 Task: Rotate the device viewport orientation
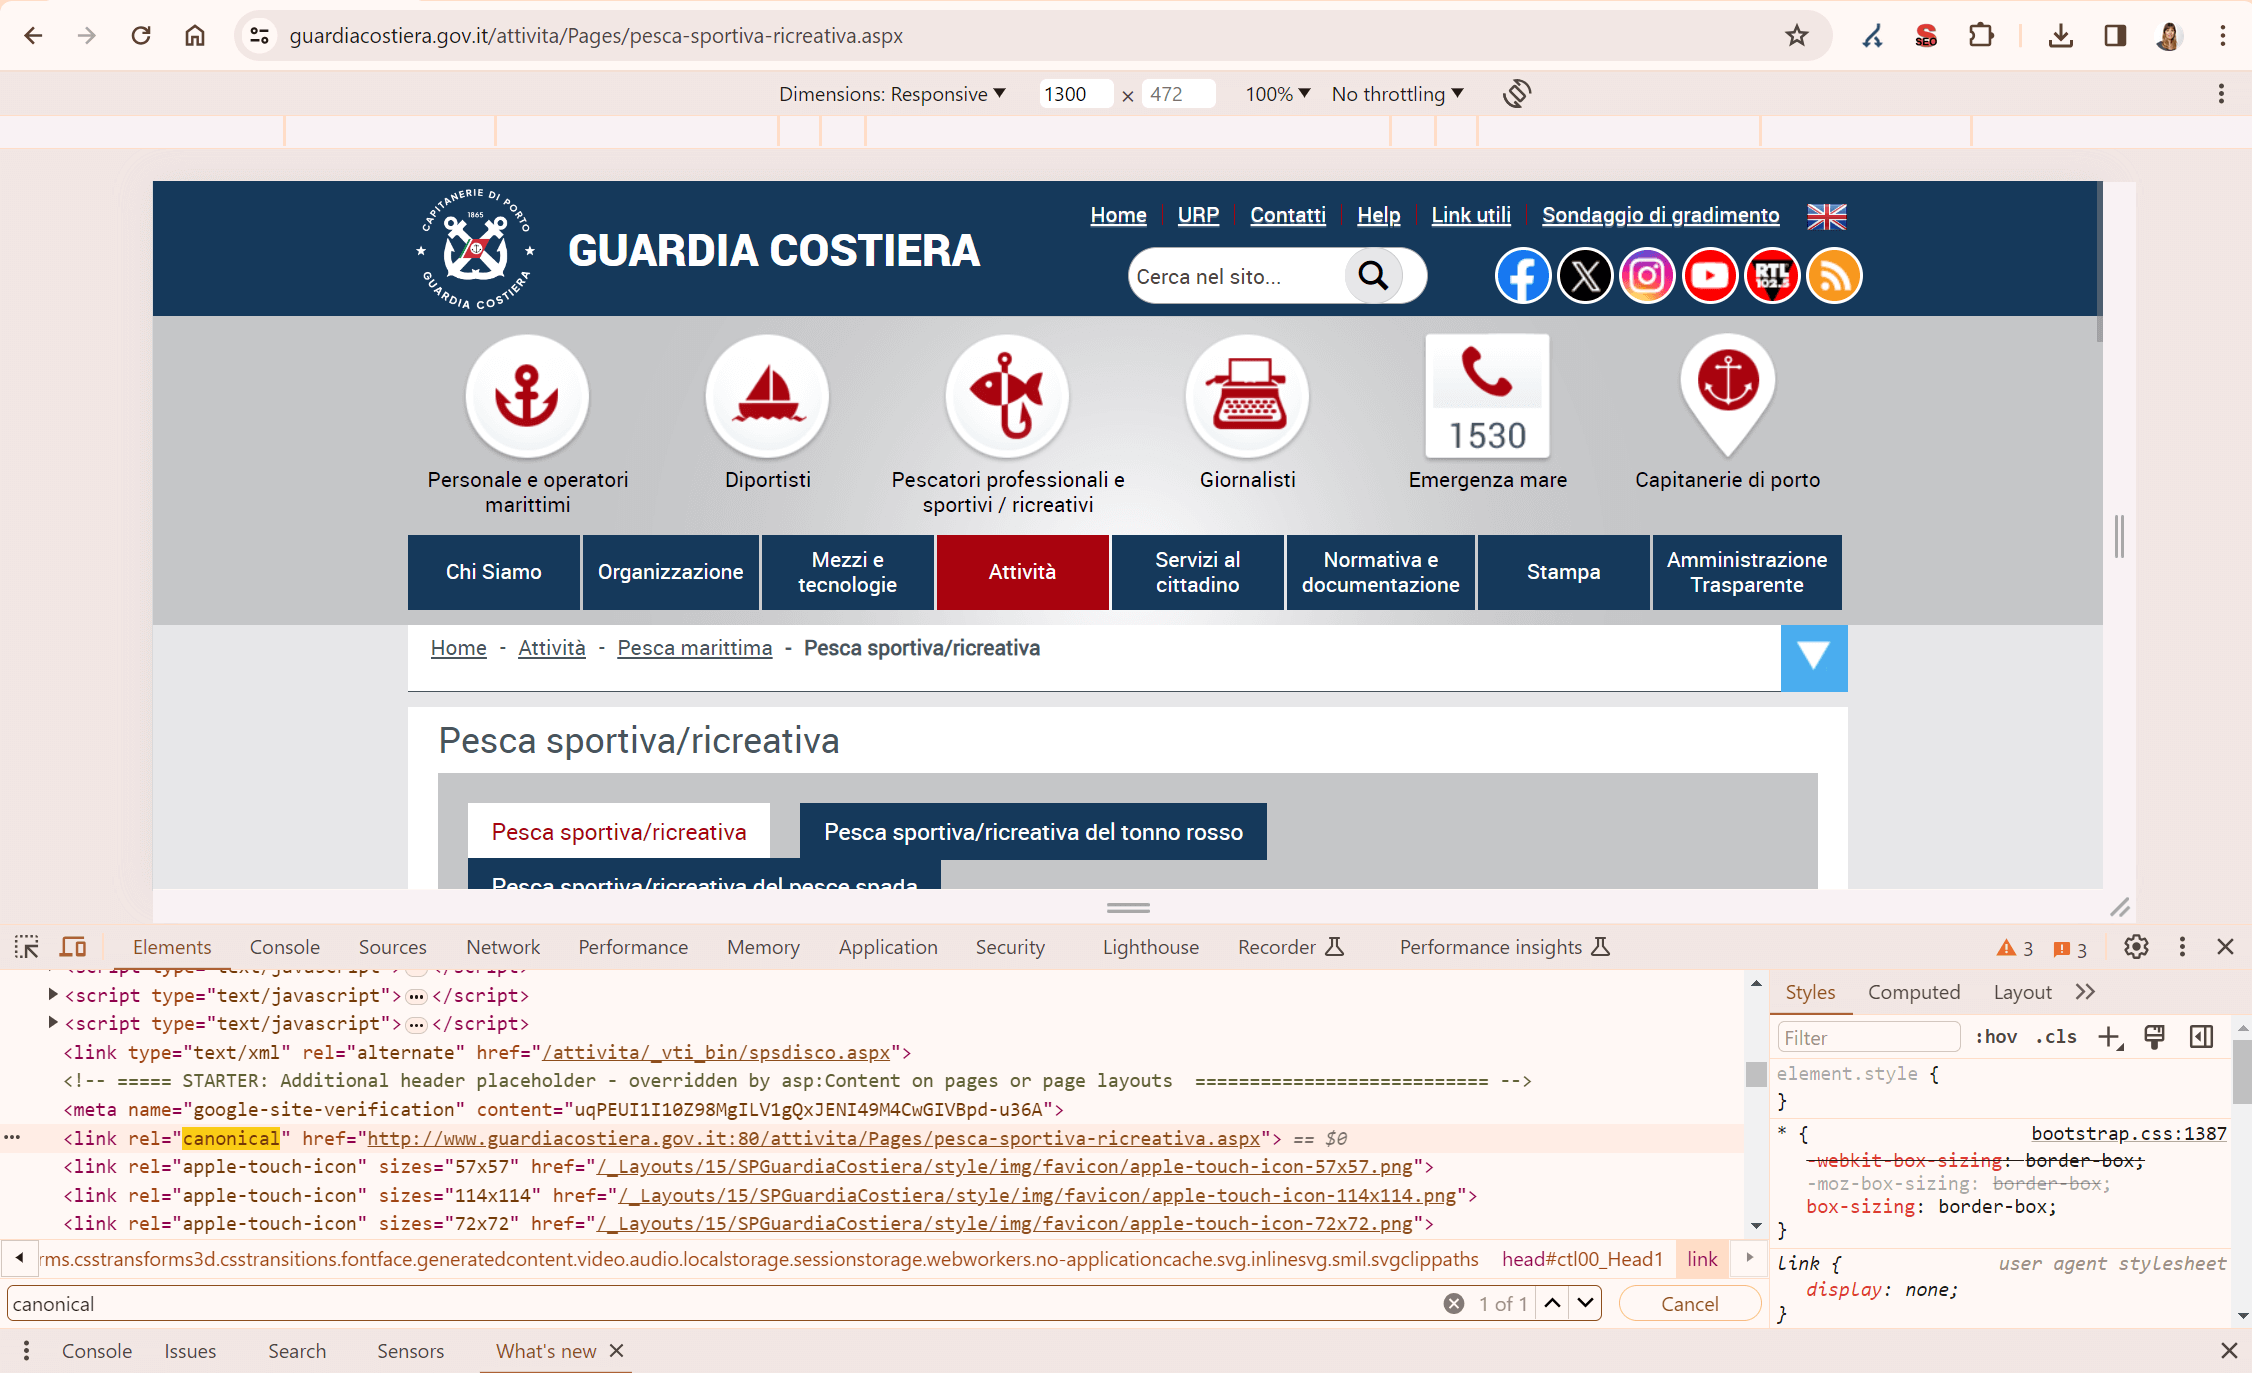(x=1516, y=94)
